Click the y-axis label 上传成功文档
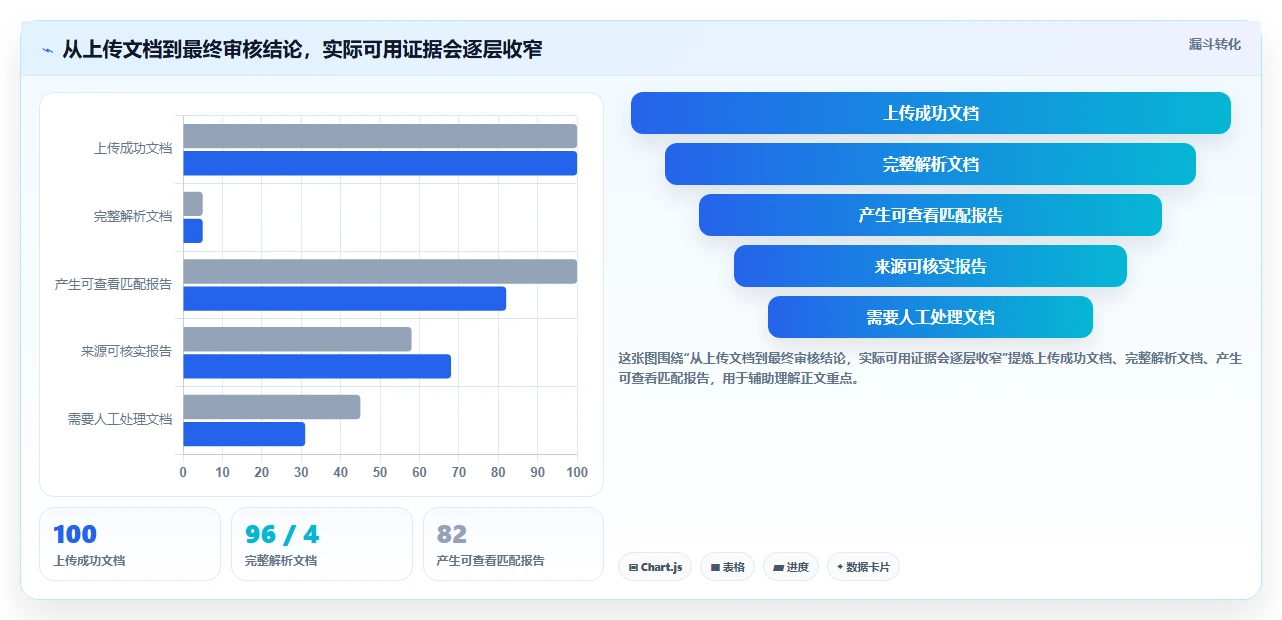The width and height of the screenshot is (1282, 620). pyautogui.click(x=133, y=148)
